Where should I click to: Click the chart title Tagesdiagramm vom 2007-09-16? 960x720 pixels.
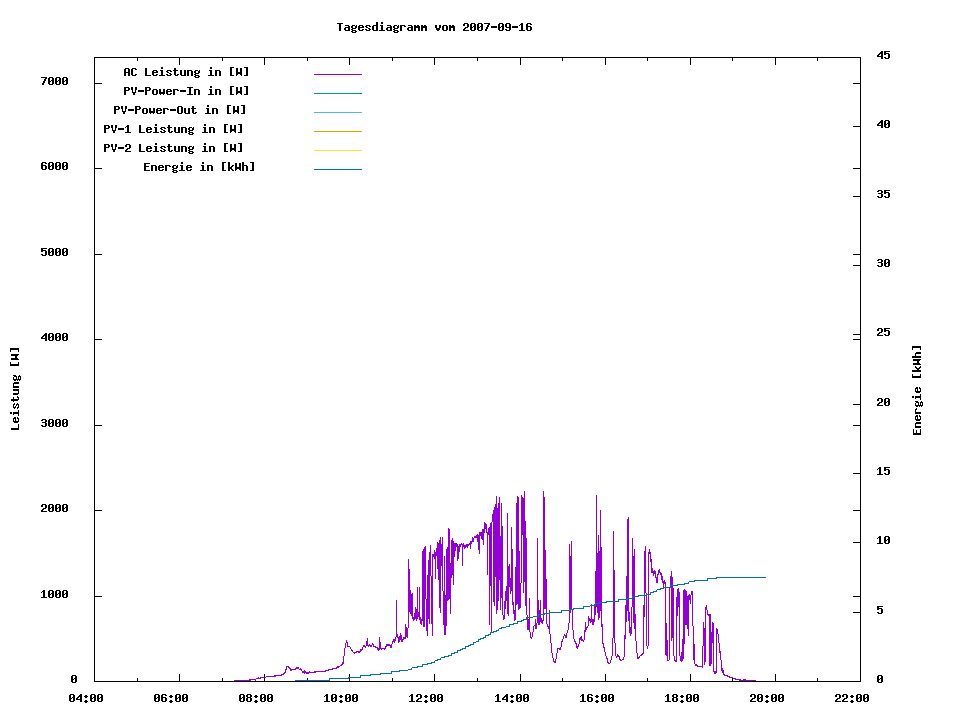(x=434, y=27)
